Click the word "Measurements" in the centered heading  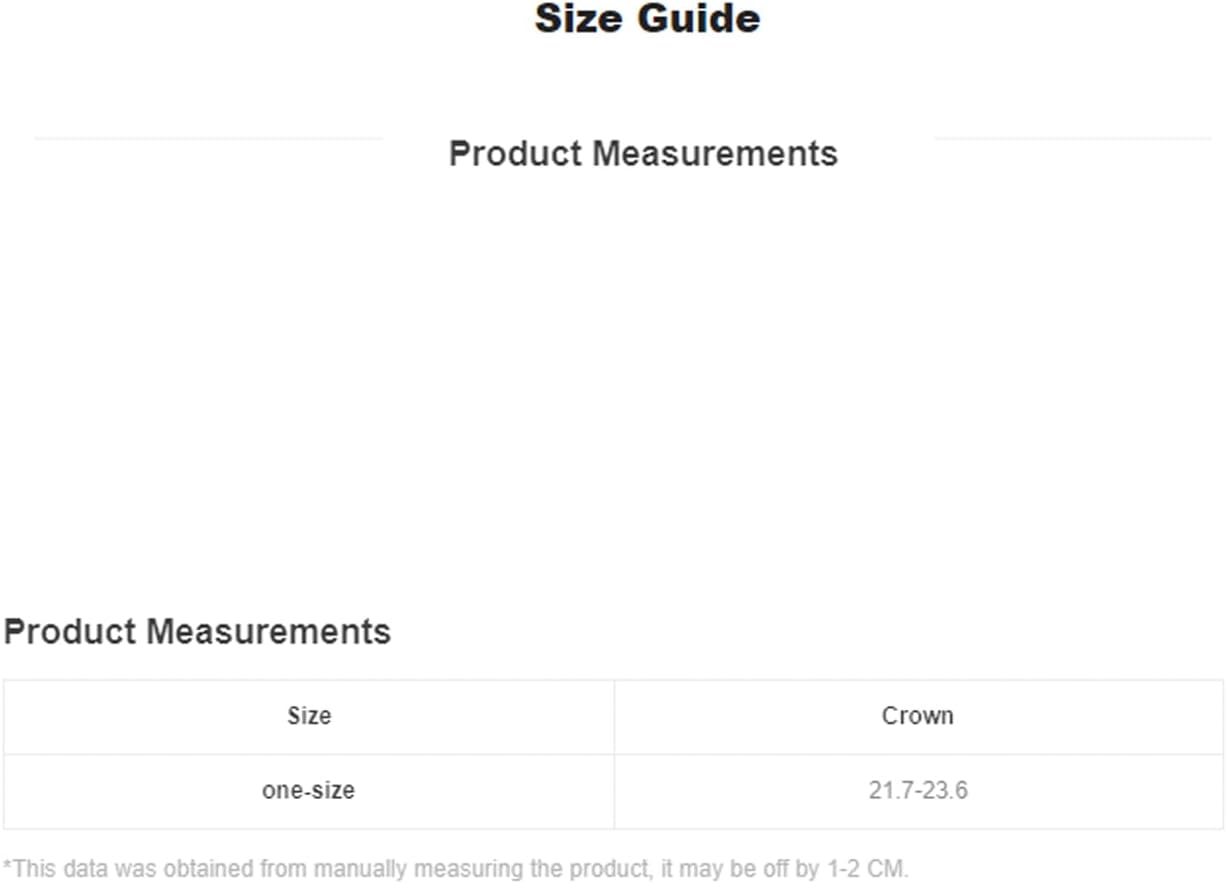[714, 154]
